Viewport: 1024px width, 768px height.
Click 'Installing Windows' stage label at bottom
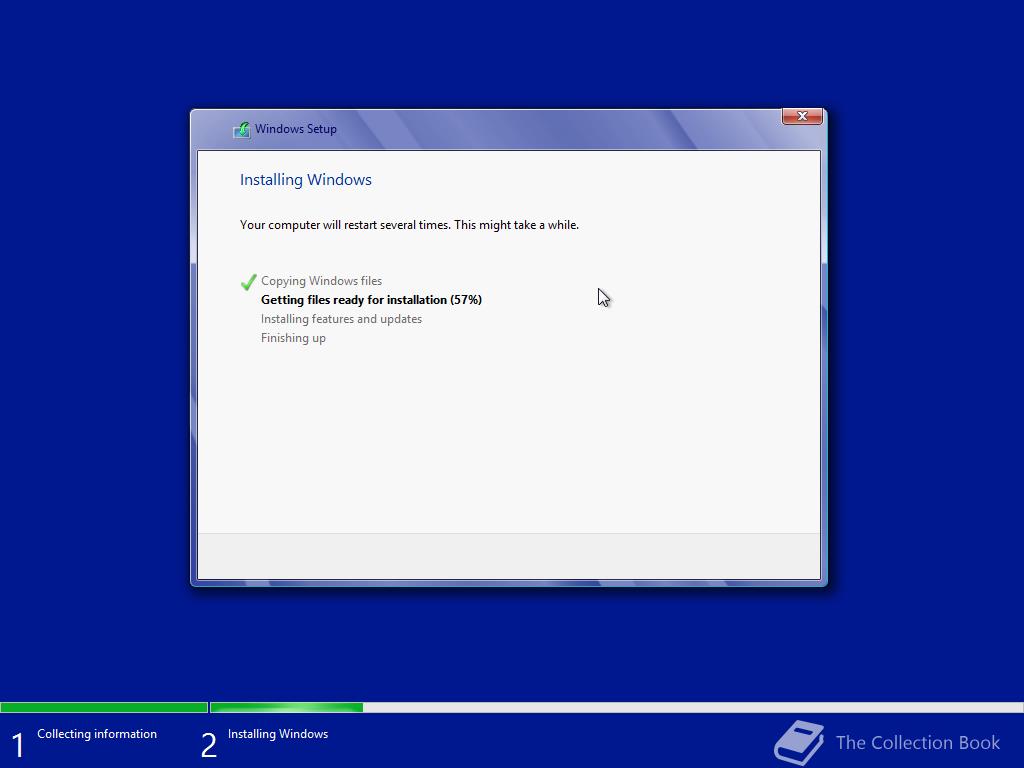tap(278, 733)
